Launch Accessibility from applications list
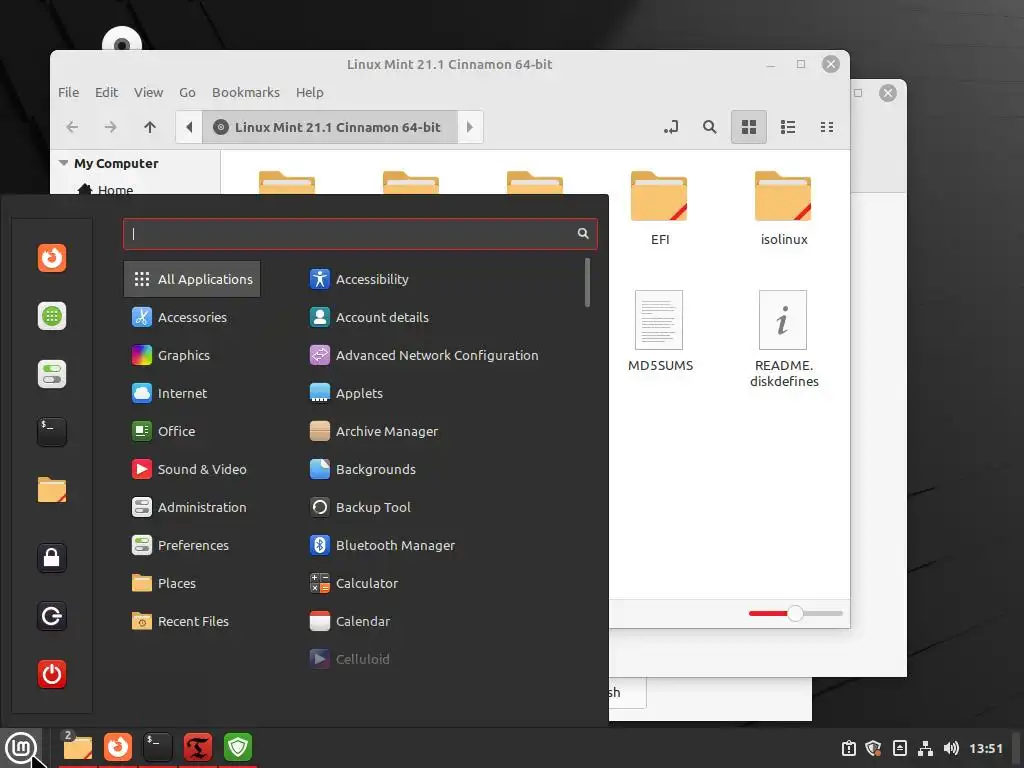The width and height of the screenshot is (1024, 768). pos(359,279)
